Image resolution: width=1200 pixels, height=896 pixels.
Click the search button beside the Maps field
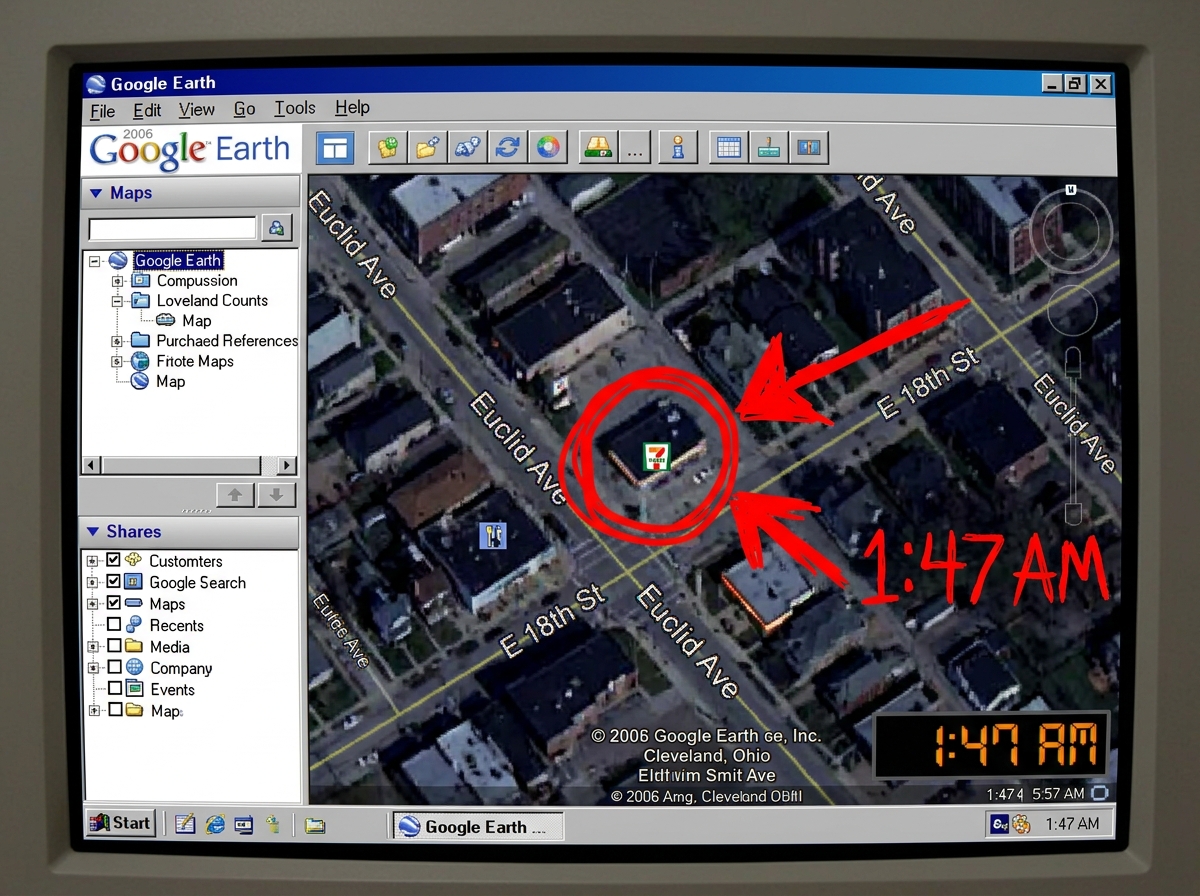(x=277, y=228)
